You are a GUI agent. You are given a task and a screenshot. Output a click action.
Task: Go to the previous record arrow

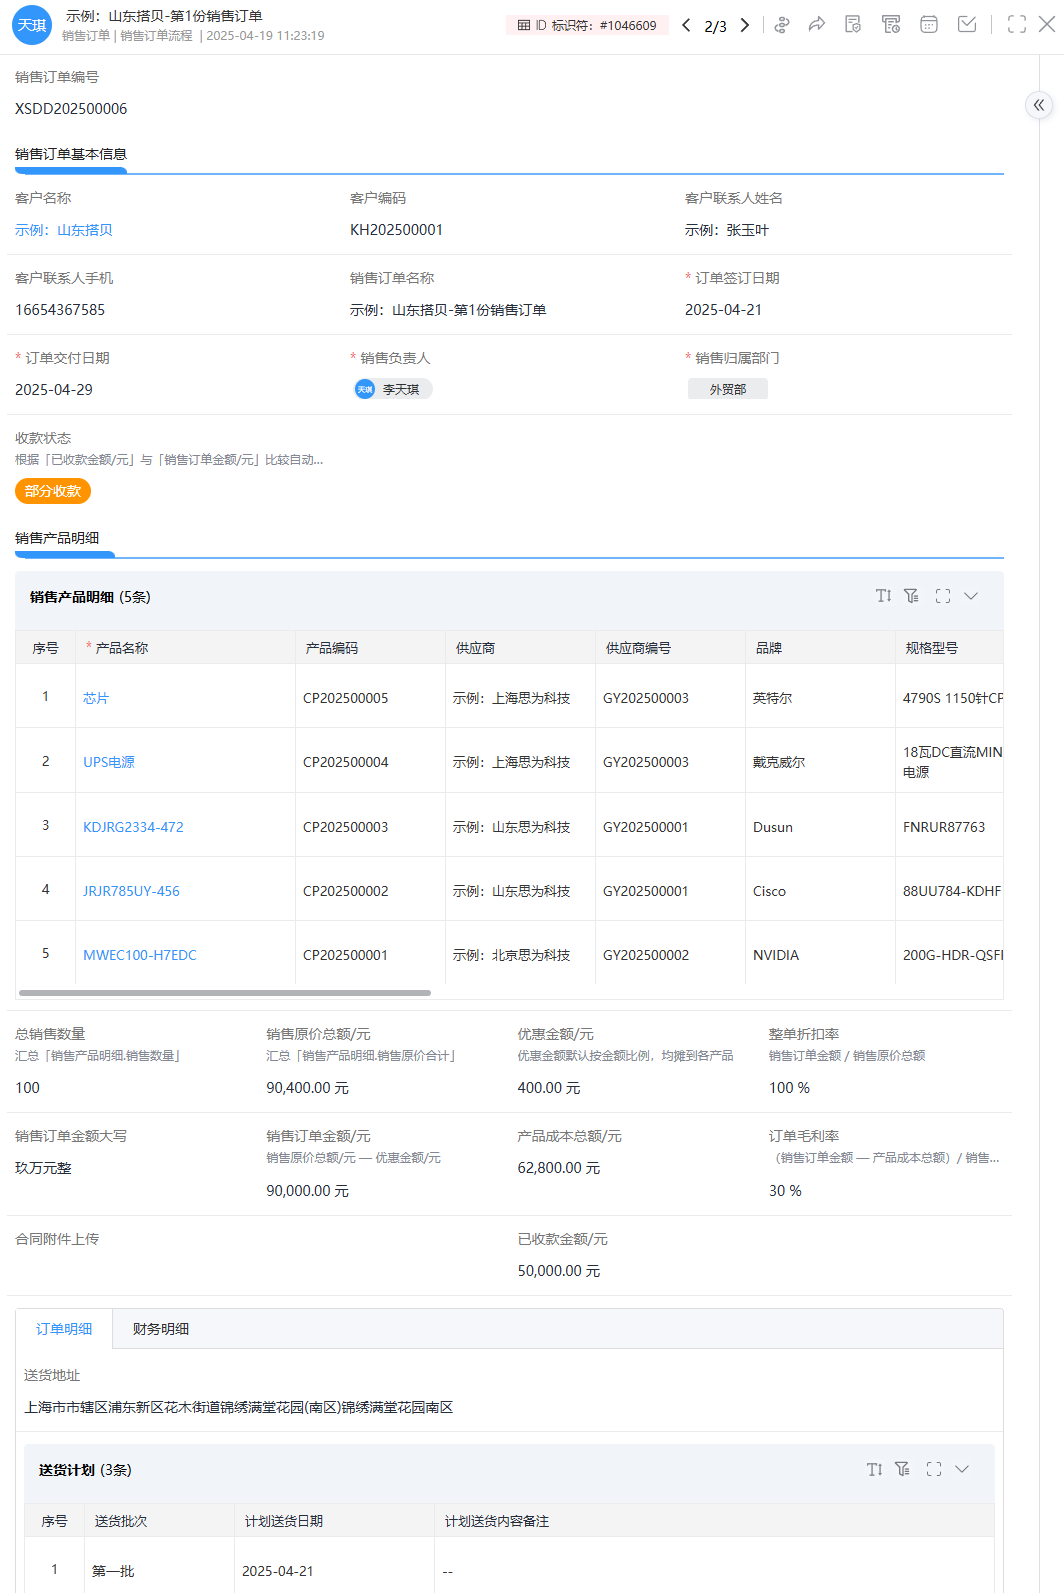click(x=686, y=25)
